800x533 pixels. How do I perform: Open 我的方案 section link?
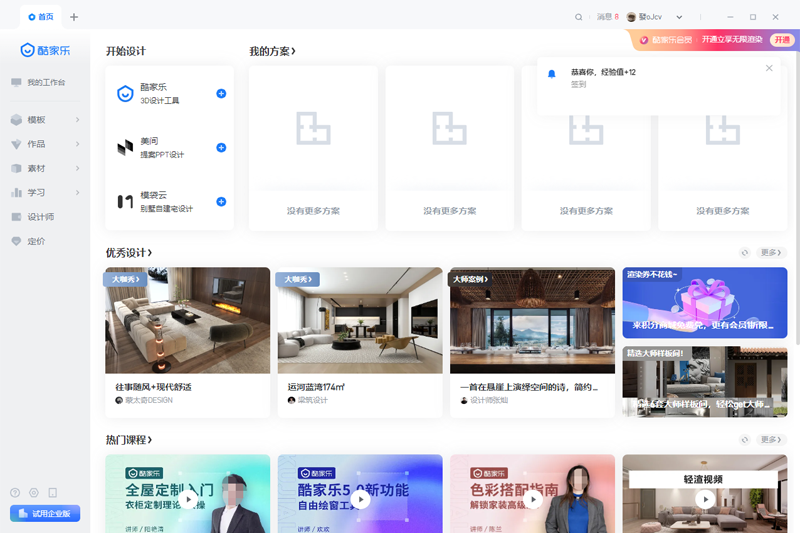(x=272, y=51)
